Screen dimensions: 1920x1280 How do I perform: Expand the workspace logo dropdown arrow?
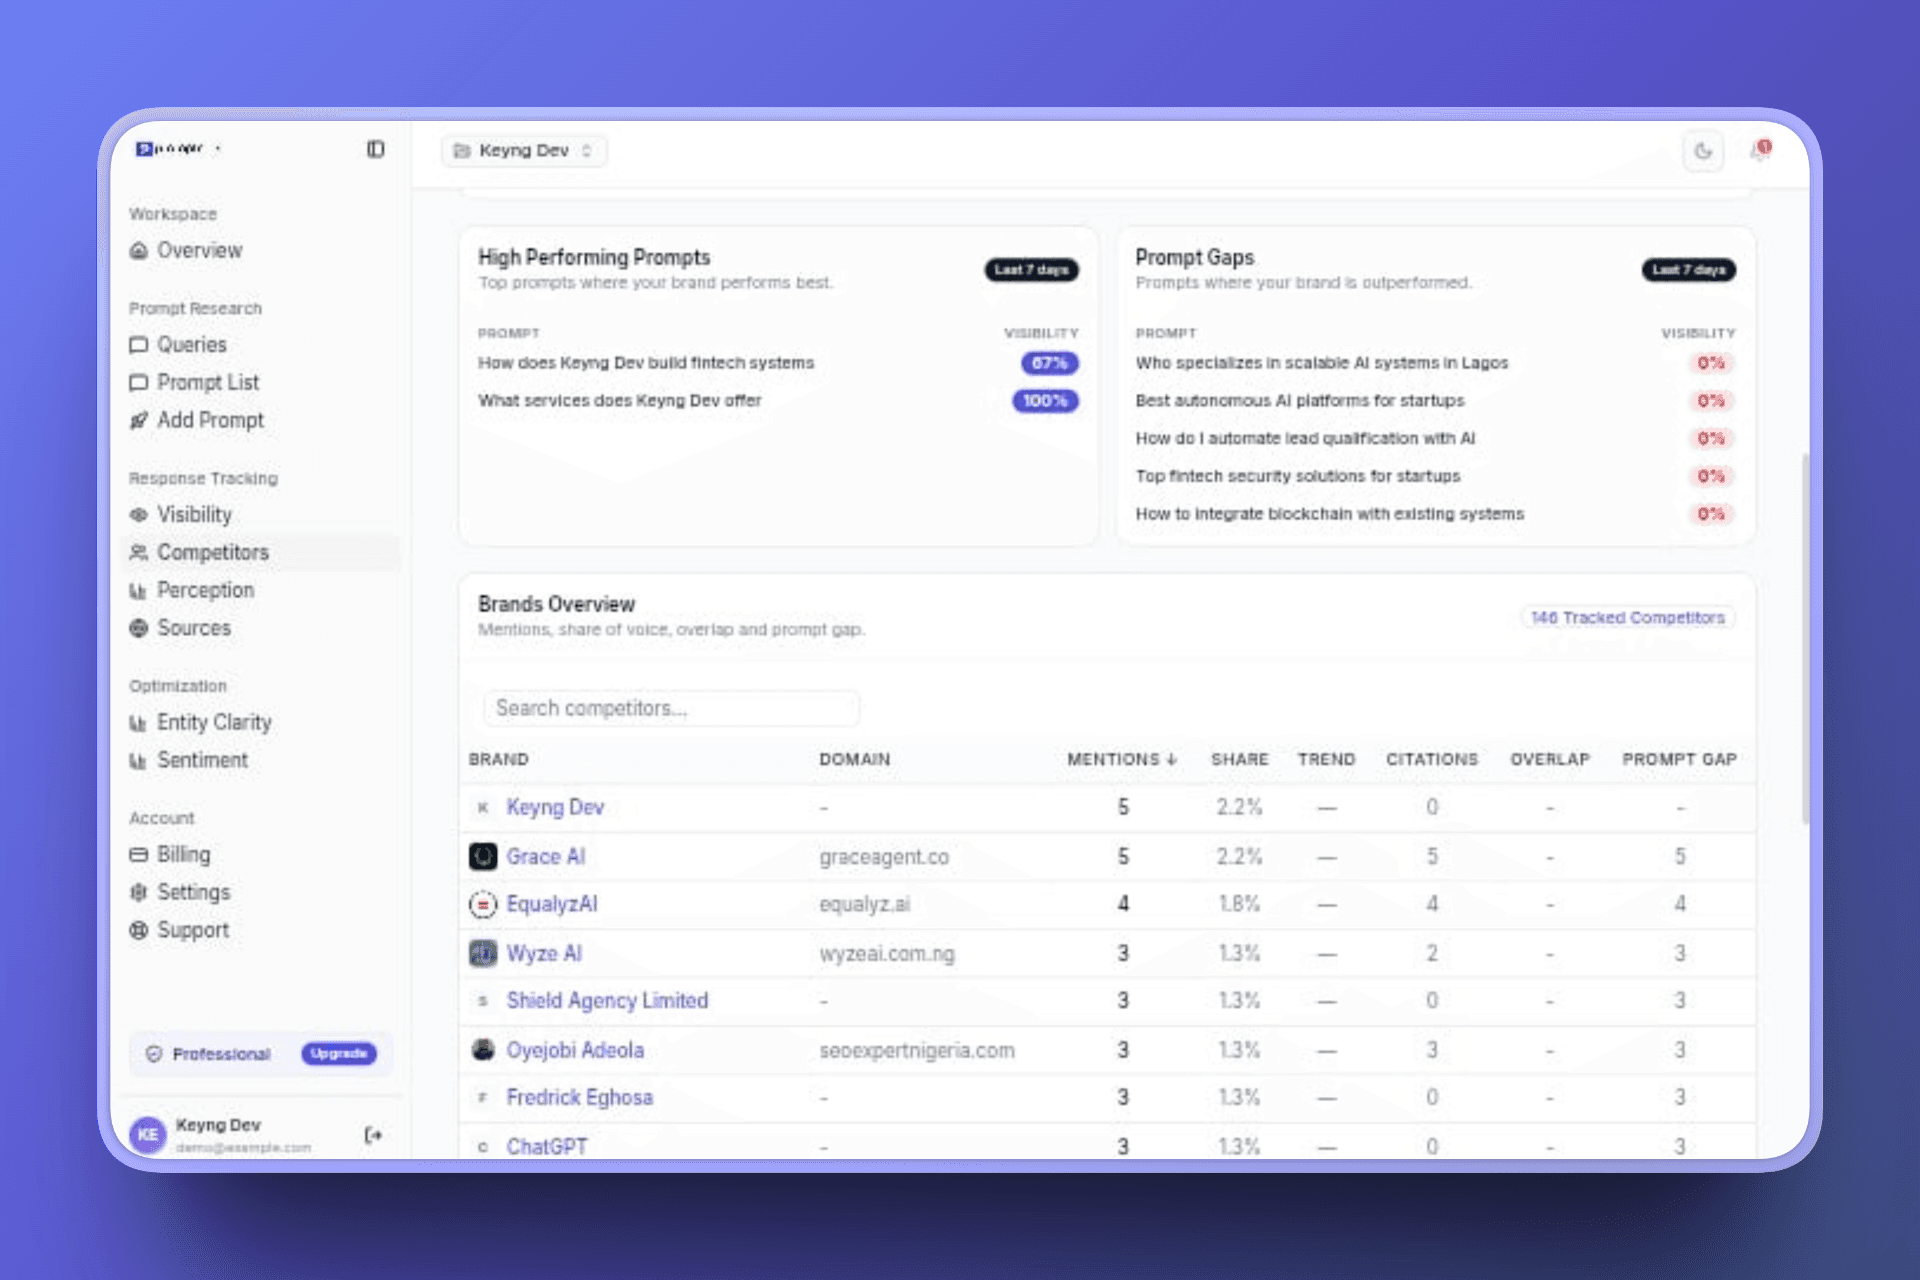(x=218, y=149)
